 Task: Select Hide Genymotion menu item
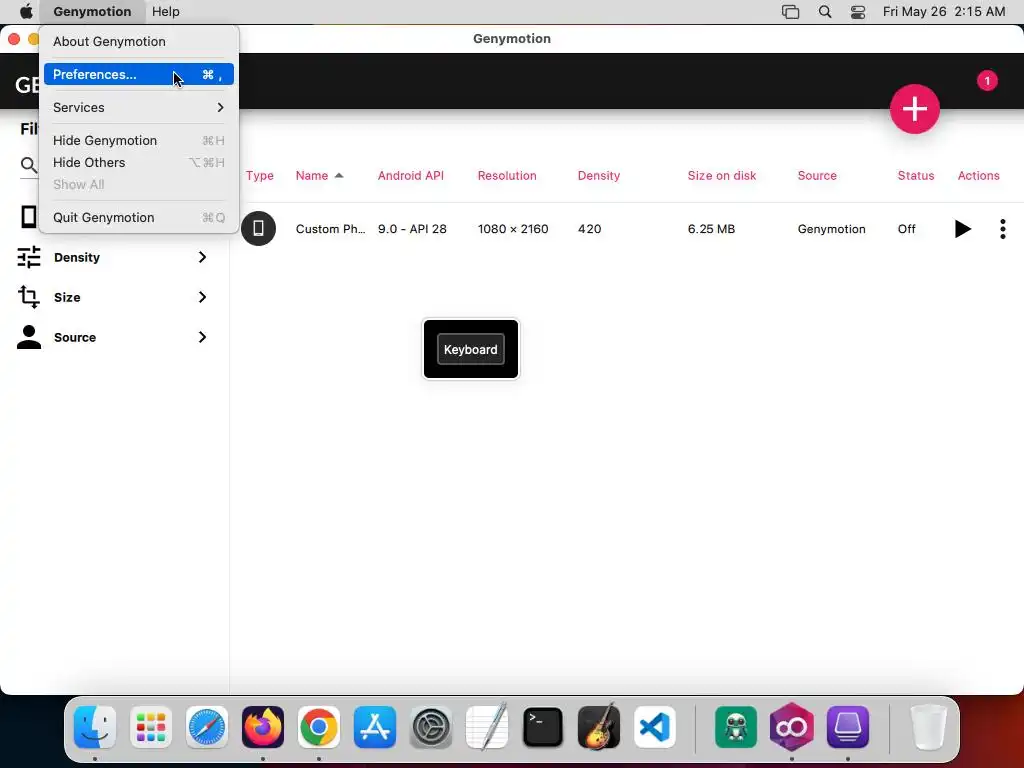(x=138, y=140)
